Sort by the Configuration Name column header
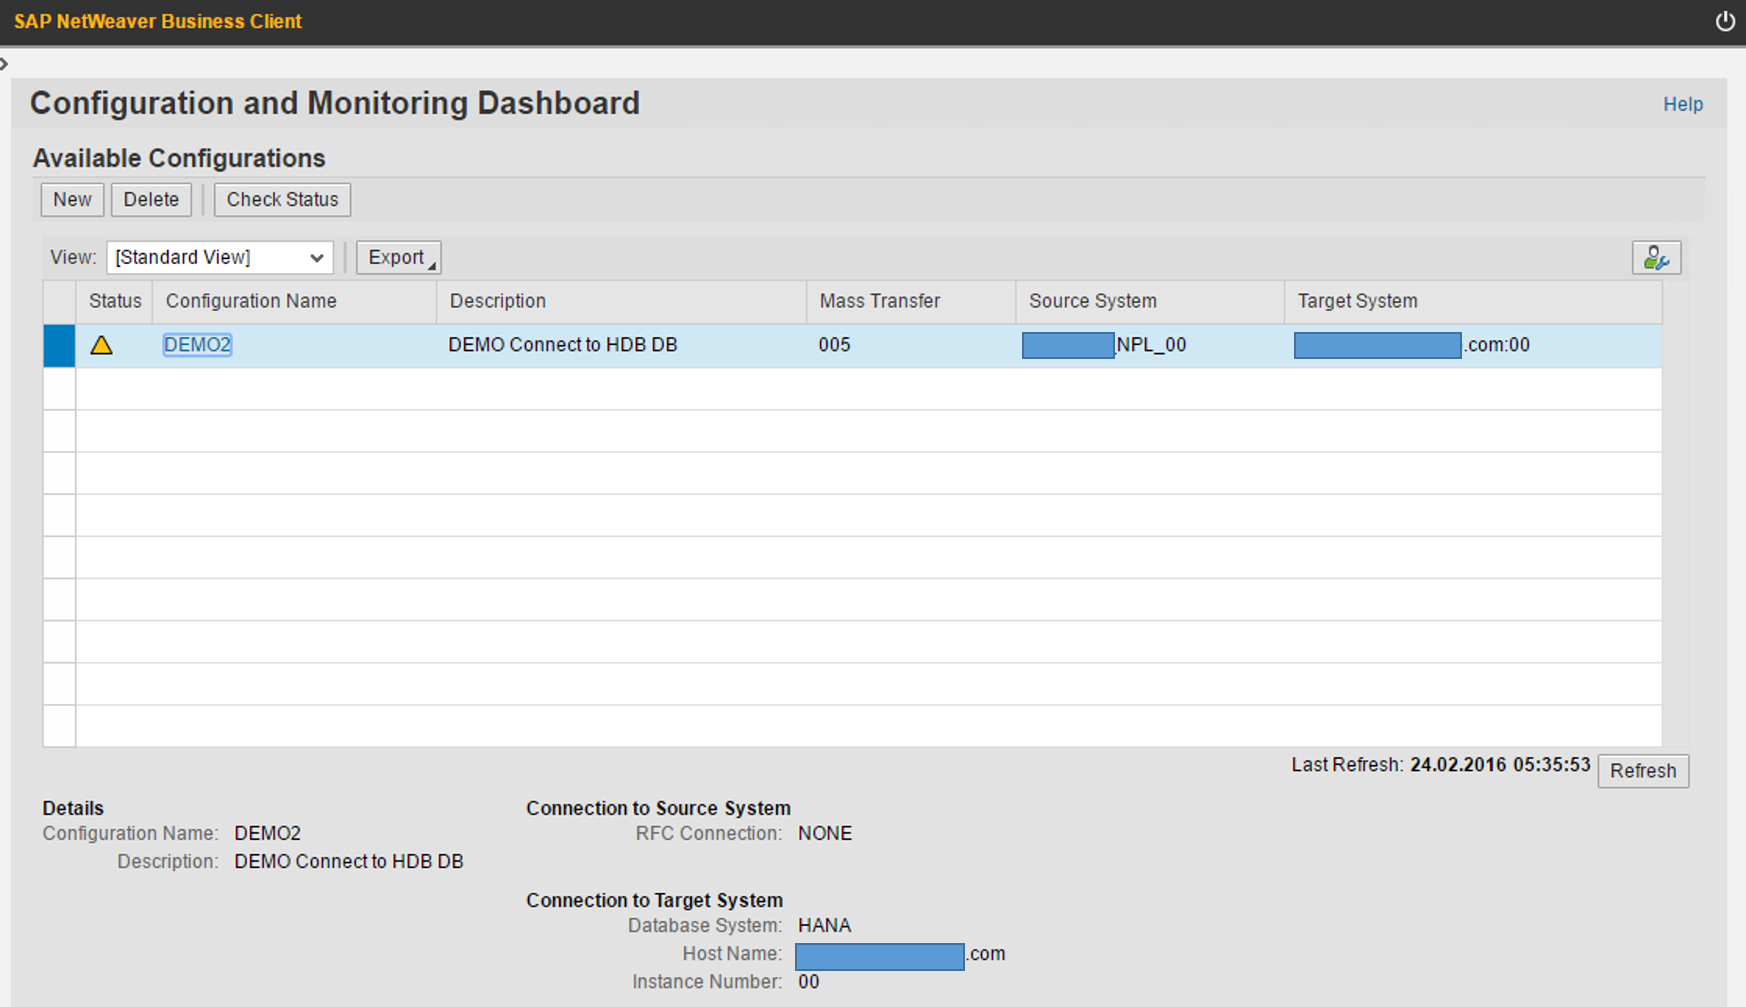 click(250, 301)
